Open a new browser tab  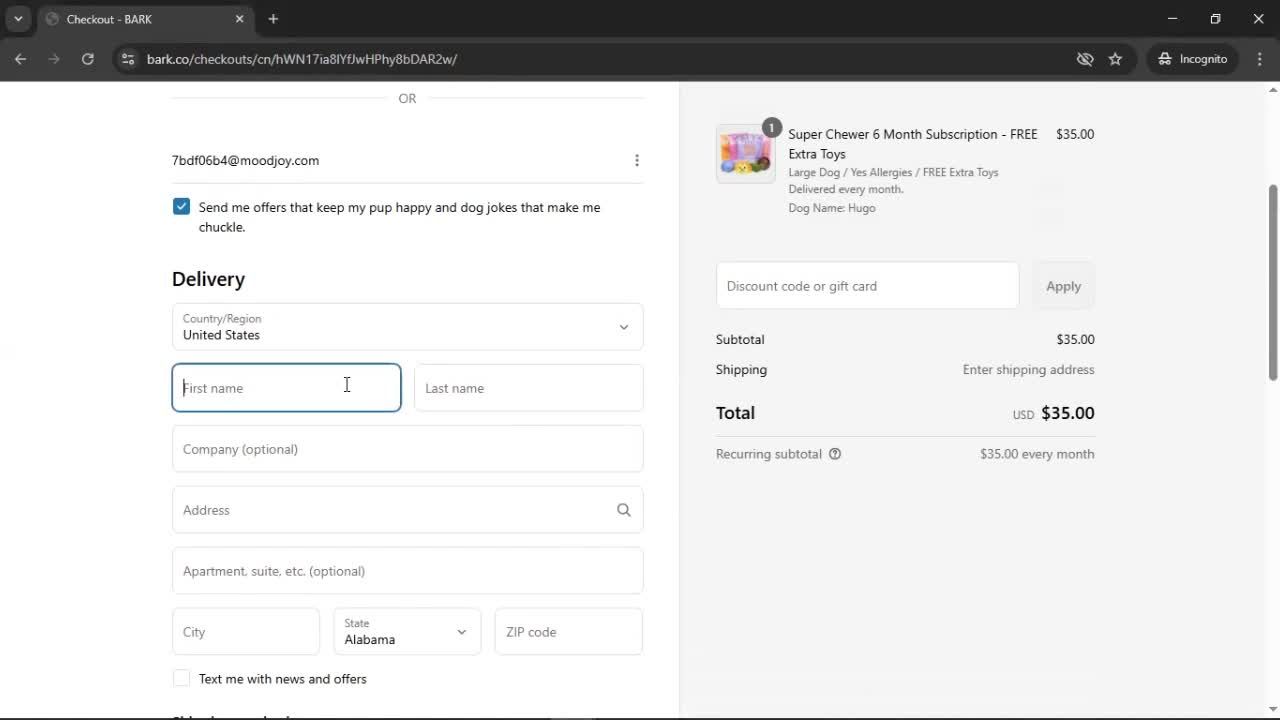pyautogui.click(x=273, y=19)
